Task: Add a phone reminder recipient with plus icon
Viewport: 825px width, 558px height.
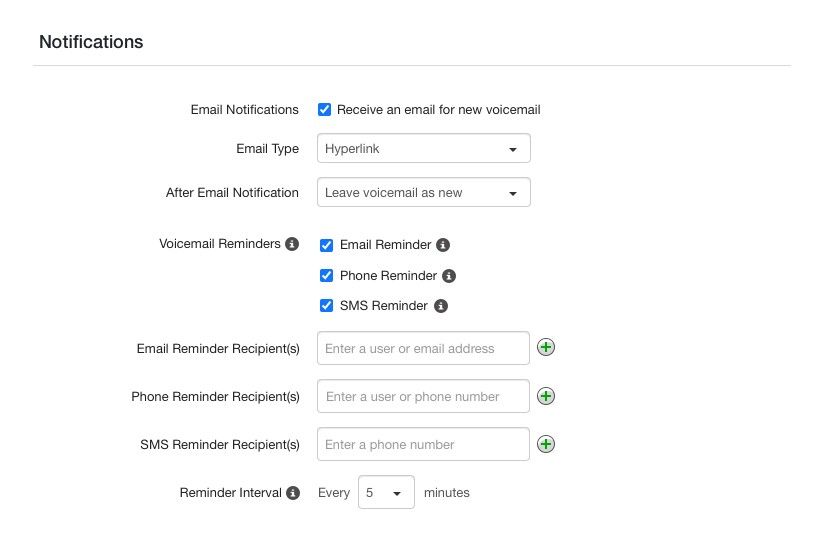Action: (546, 396)
